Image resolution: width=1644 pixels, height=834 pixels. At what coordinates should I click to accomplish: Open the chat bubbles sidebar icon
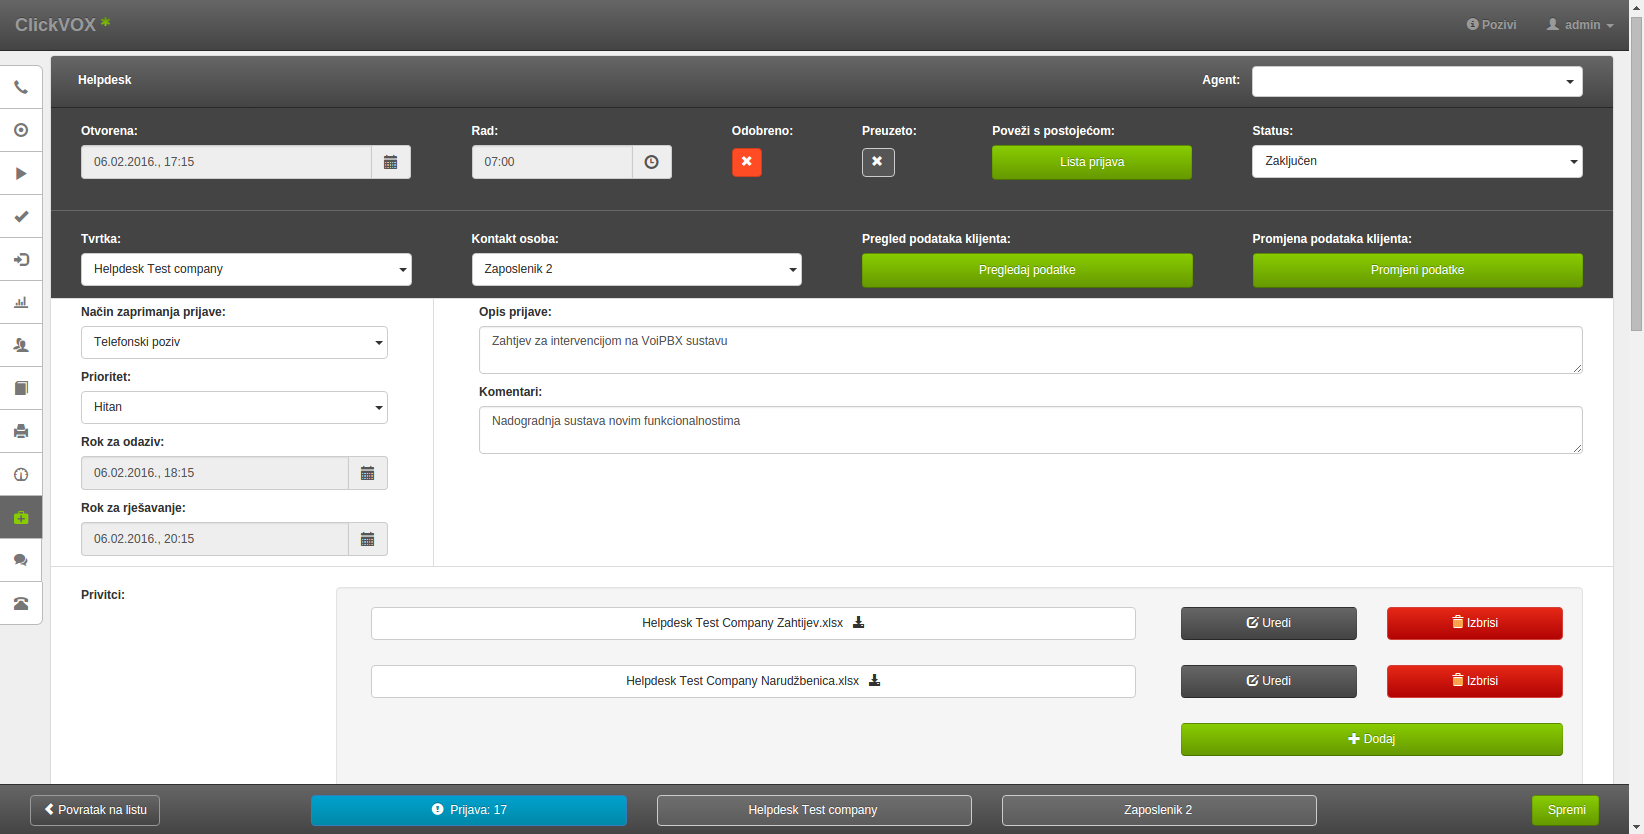[21, 560]
